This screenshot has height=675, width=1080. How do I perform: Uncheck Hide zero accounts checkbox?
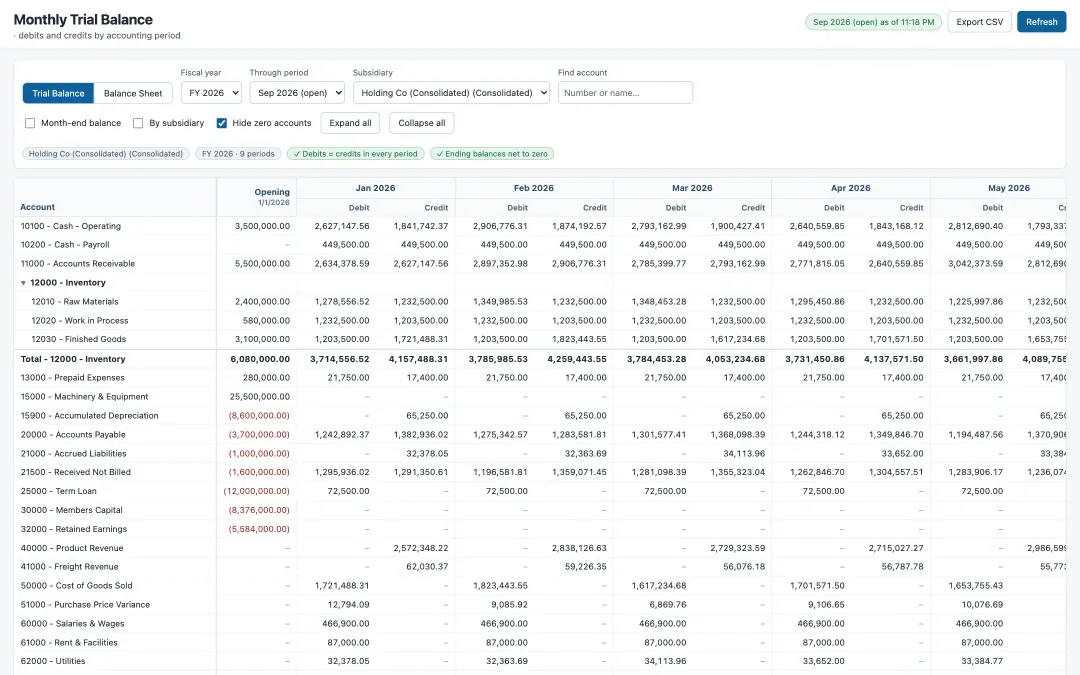pyautogui.click(x=221, y=123)
